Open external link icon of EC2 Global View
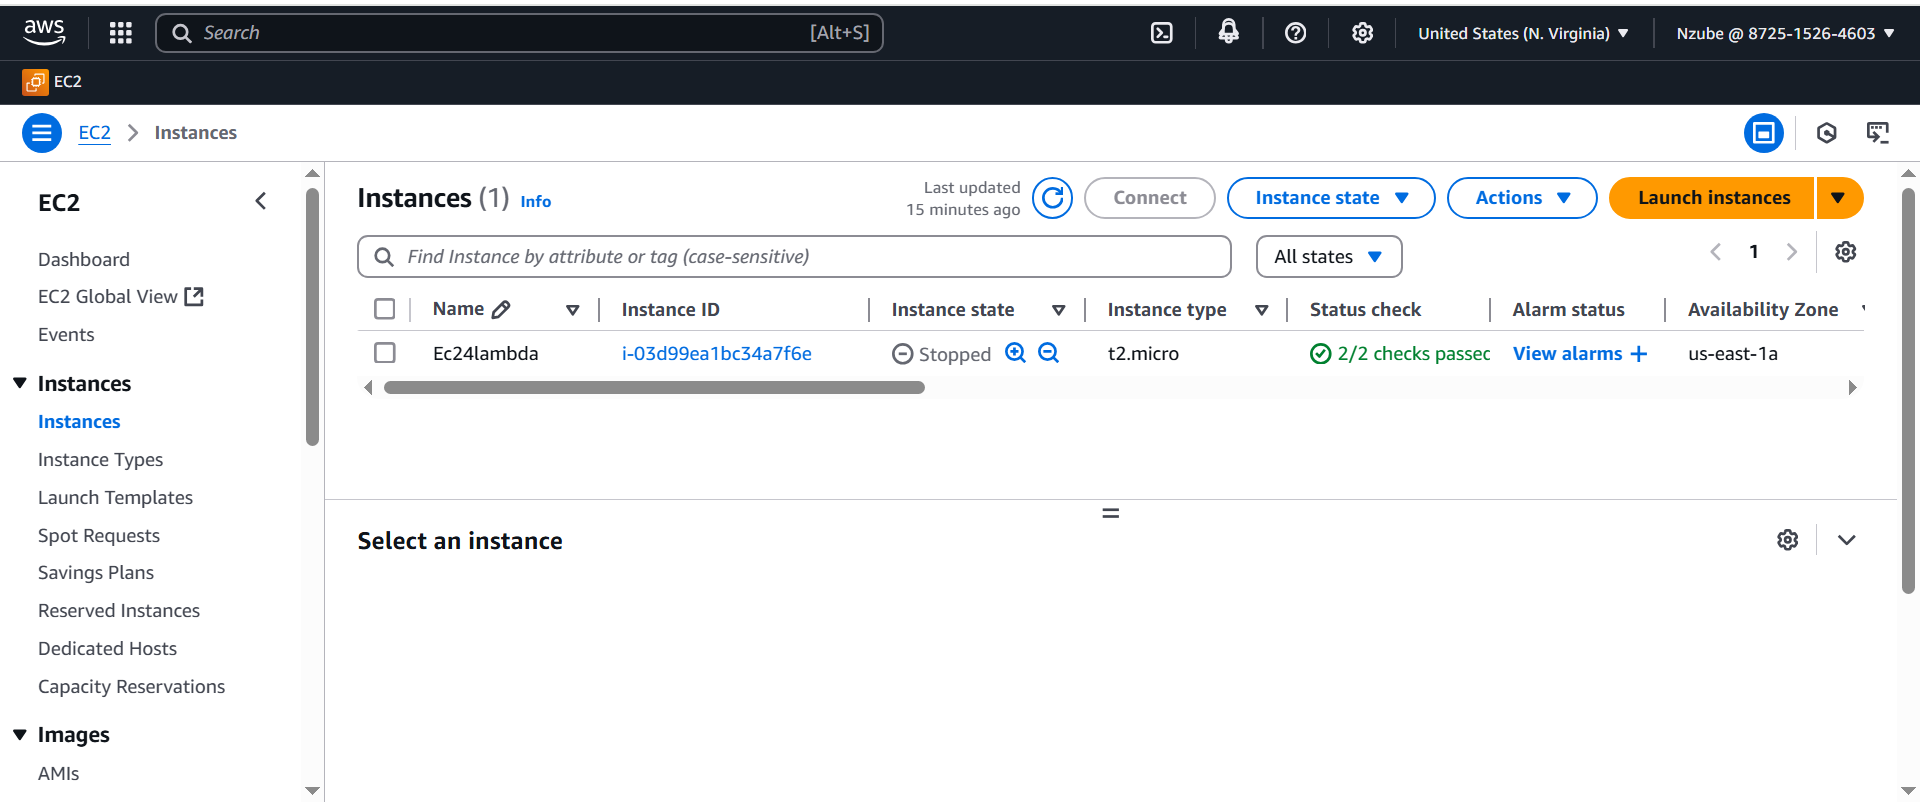 point(194,297)
